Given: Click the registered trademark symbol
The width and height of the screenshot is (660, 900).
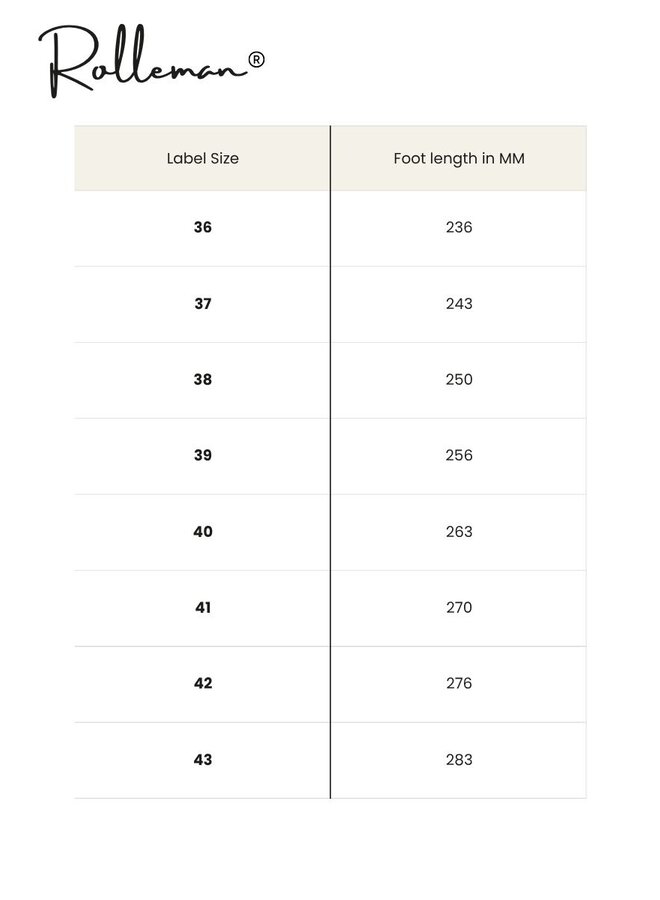Looking at the screenshot, I should [256, 60].
